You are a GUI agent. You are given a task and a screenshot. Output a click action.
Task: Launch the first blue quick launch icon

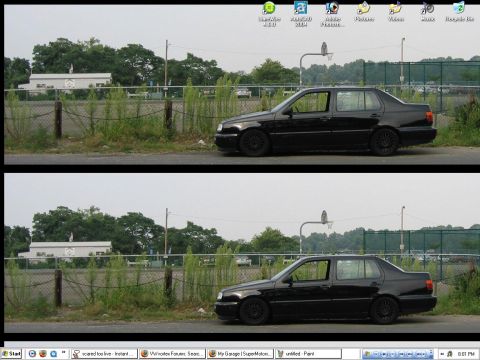click(32, 354)
